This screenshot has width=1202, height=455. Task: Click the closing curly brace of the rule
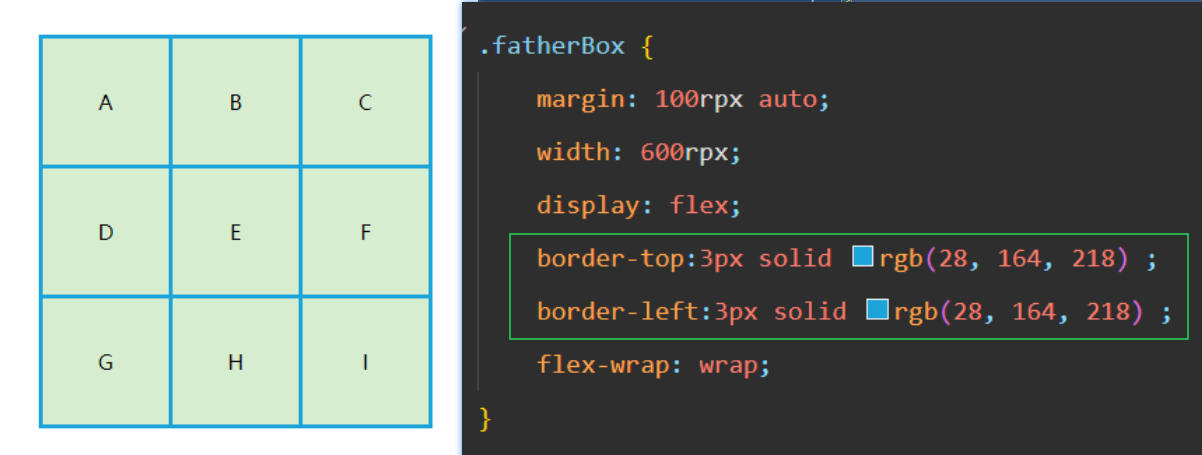[x=486, y=417]
